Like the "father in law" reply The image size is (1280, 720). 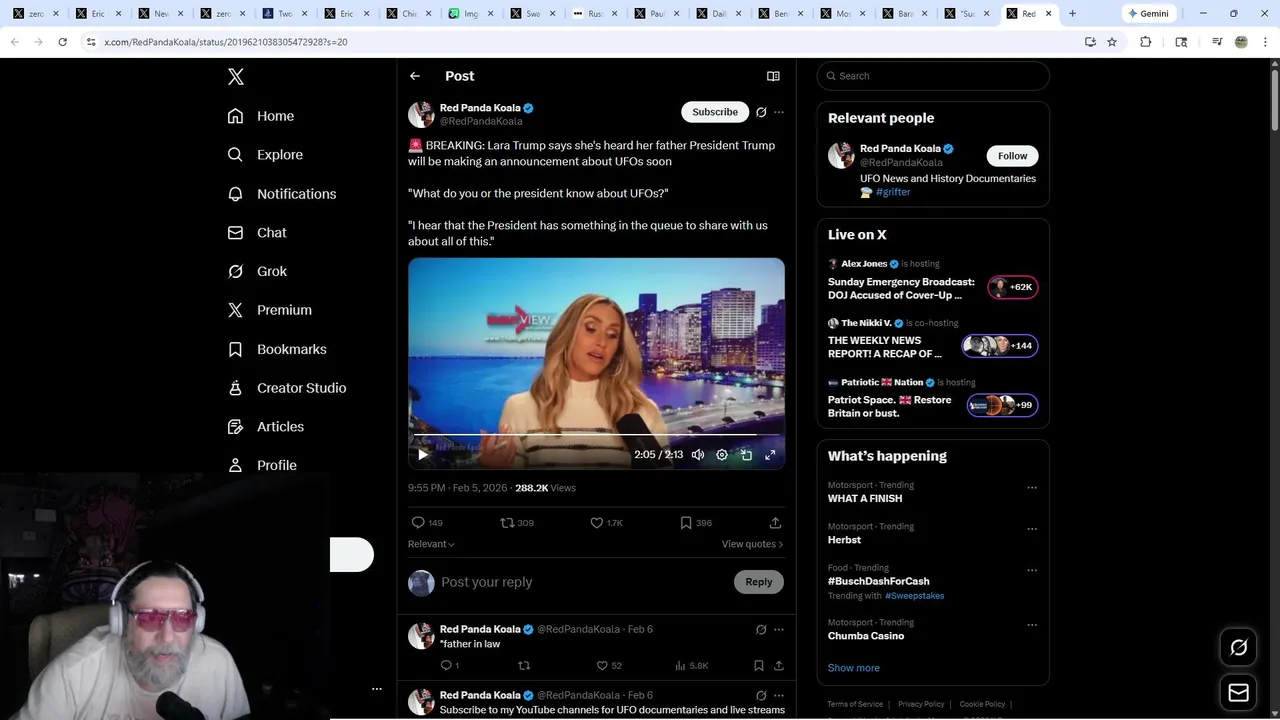click(609, 666)
